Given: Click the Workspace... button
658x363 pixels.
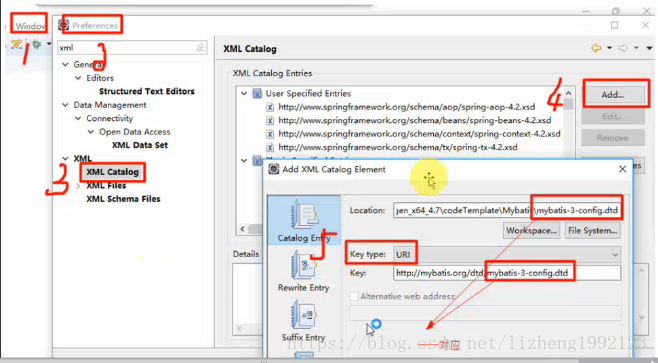Looking at the screenshot, I should click(531, 230).
